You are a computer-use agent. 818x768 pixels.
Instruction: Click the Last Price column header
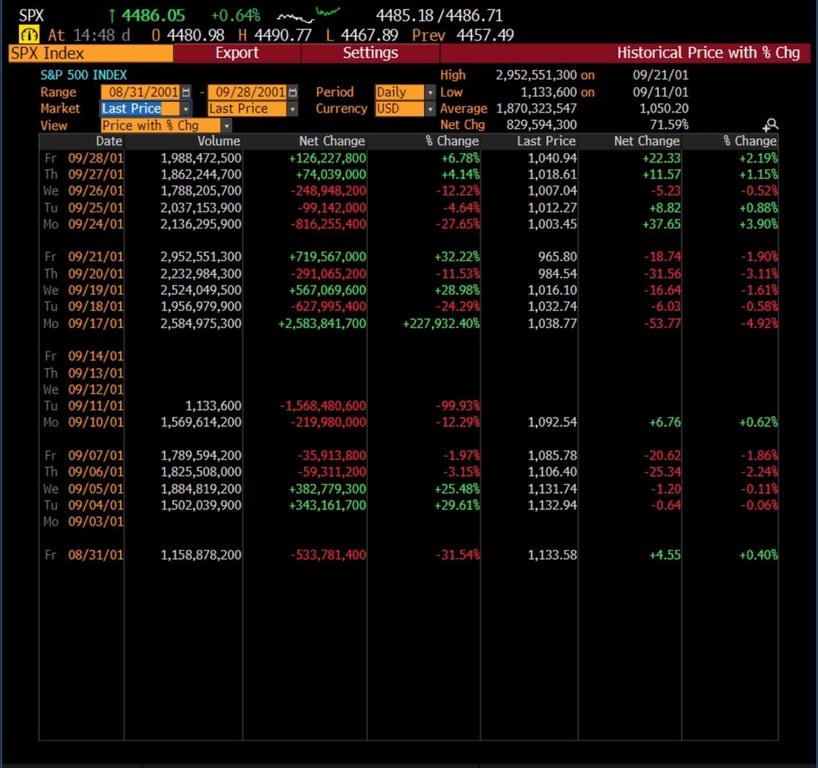pyautogui.click(x=546, y=141)
